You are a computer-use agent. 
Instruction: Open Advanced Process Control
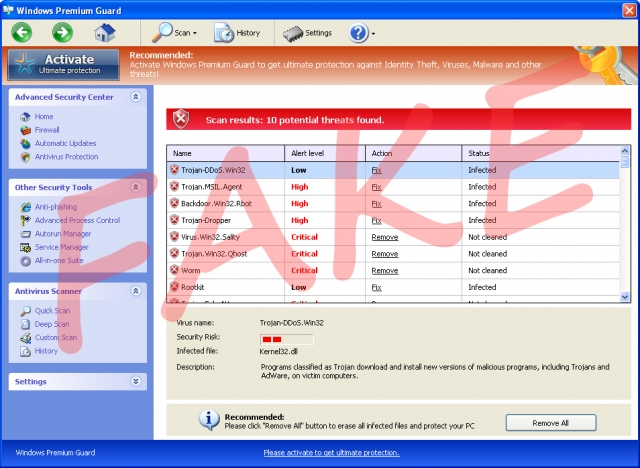(78, 220)
